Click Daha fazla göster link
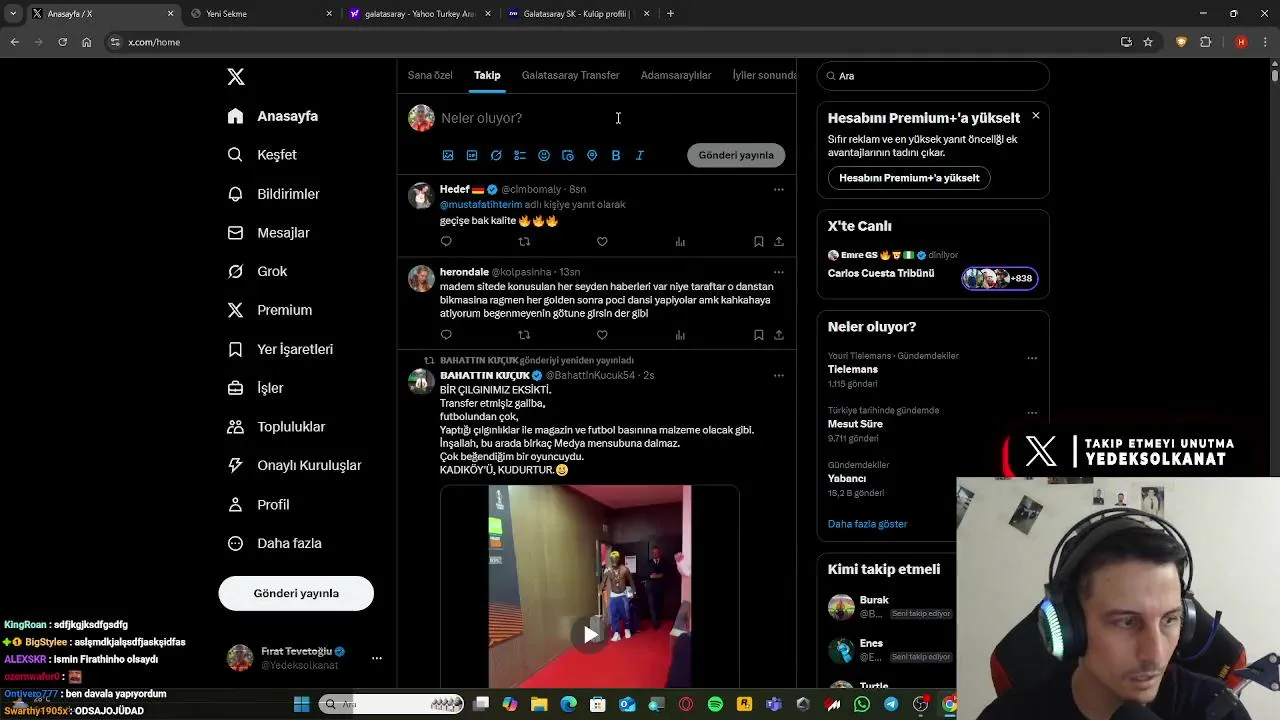 pyautogui.click(x=868, y=524)
